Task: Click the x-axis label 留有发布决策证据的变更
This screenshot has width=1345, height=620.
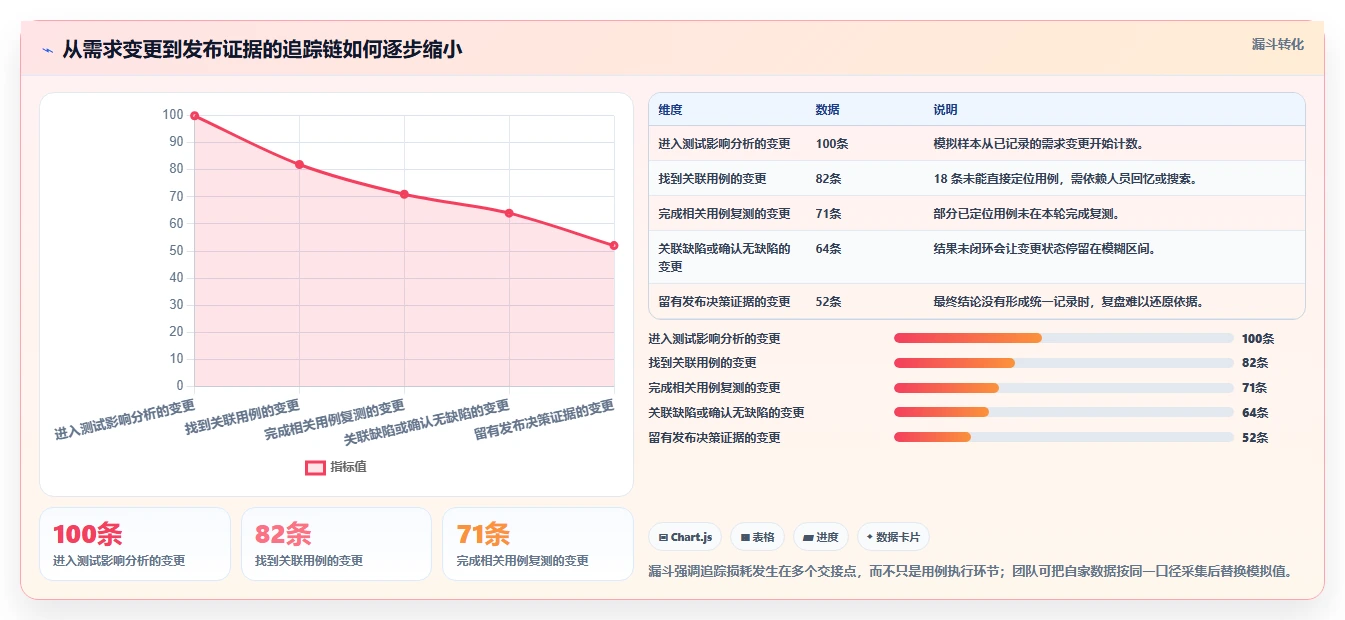Action: 544,420
